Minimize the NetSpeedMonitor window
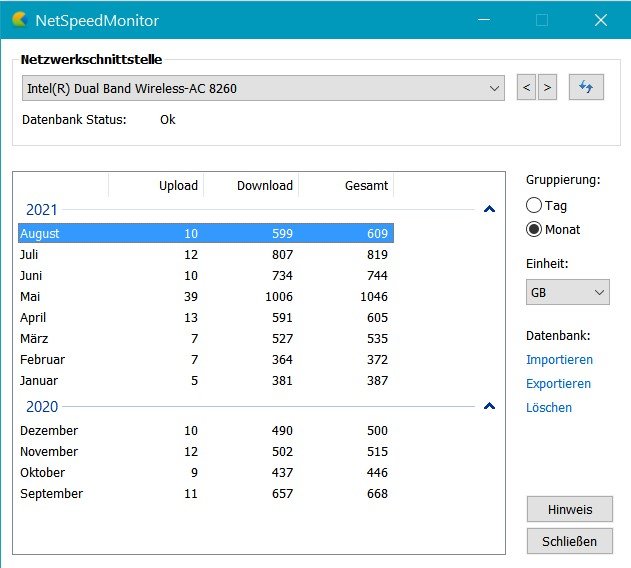Screen dimensions: 631x568 coord(484,20)
